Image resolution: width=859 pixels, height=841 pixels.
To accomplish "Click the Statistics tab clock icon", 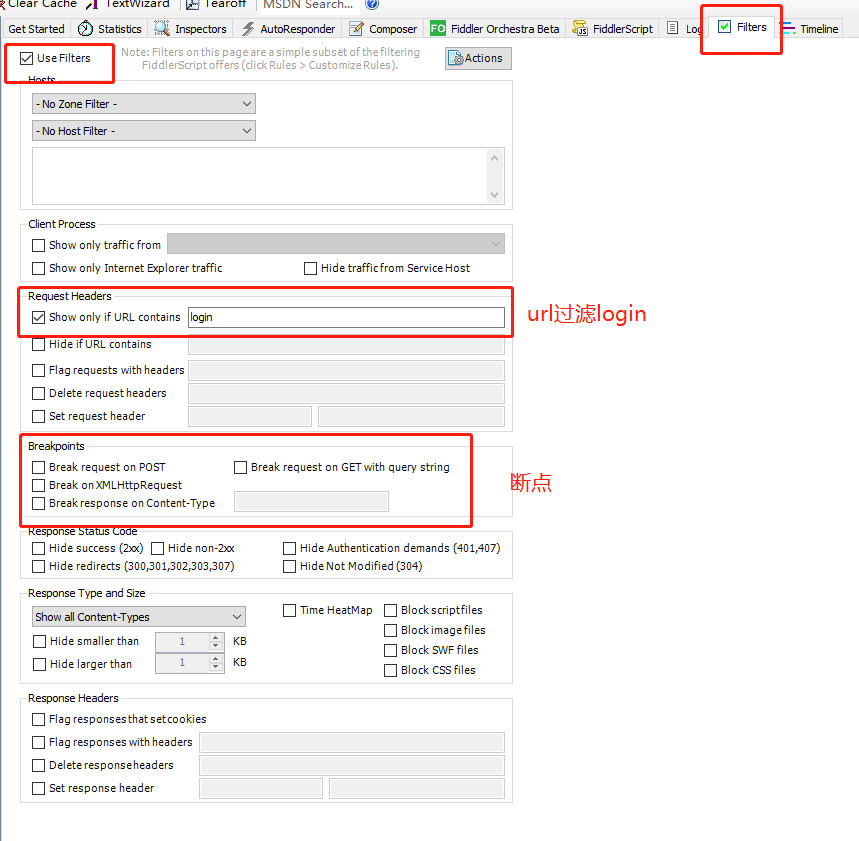I will tap(86, 29).
